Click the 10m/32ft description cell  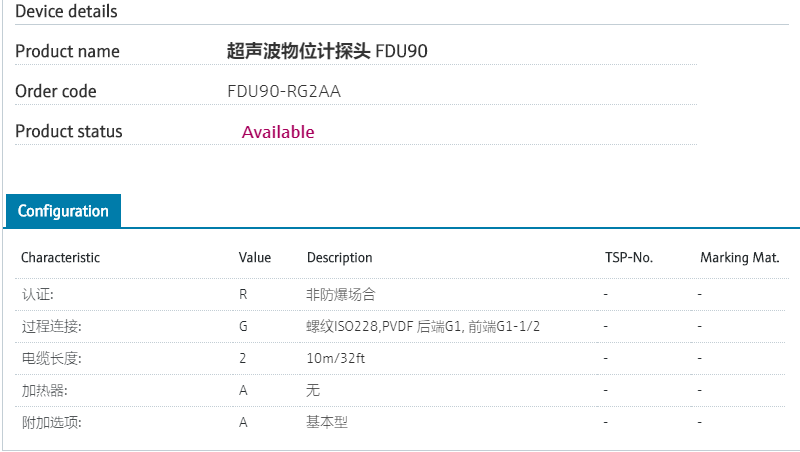(333, 358)
